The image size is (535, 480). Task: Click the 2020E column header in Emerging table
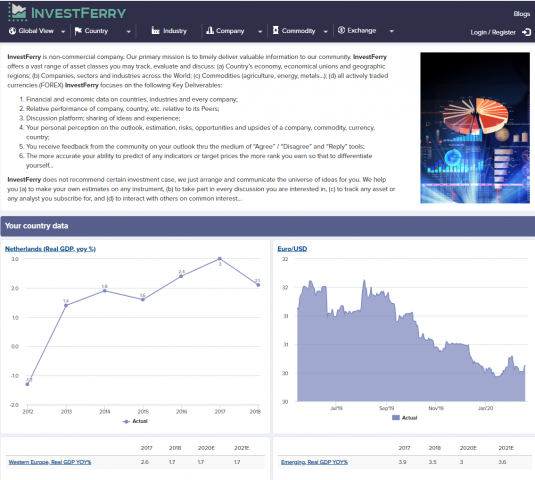[x=468, y=448]
